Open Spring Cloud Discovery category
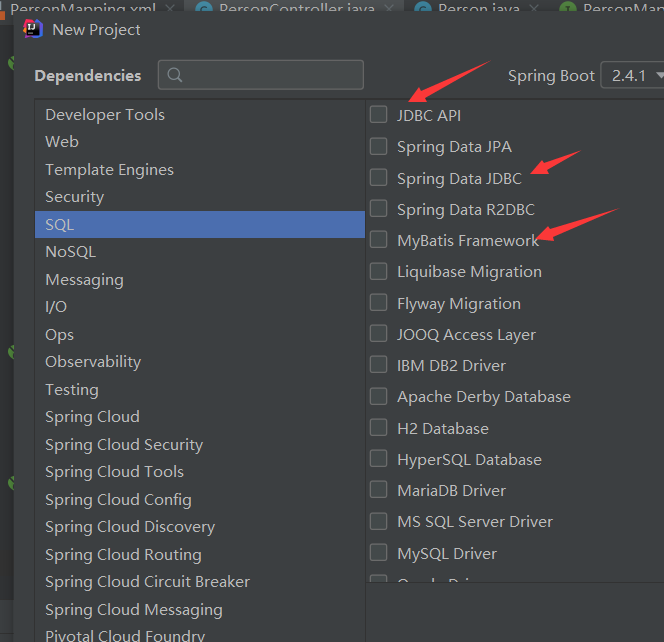The width and height of the screenshot is (664, 642). pos(199,527)
